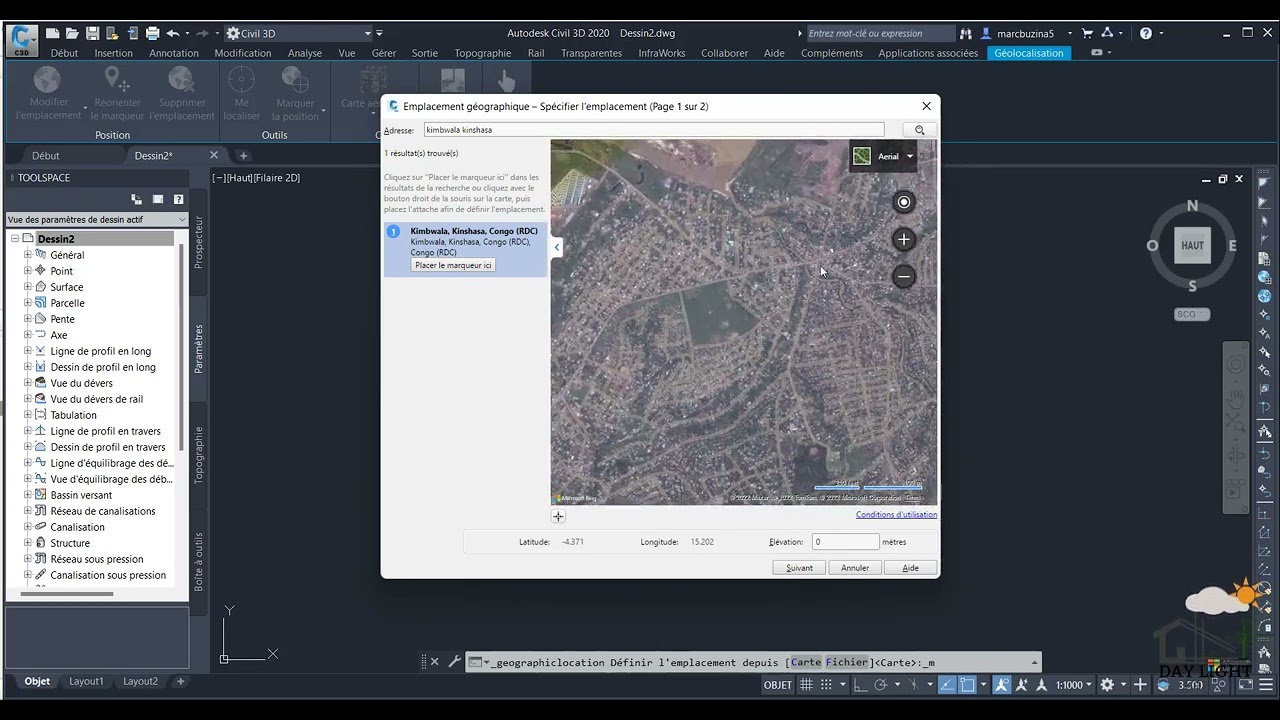Viewport: 1280px width, 720px height.
Task: Click the HAUT face of the ViewCube
Action: 1192,245
